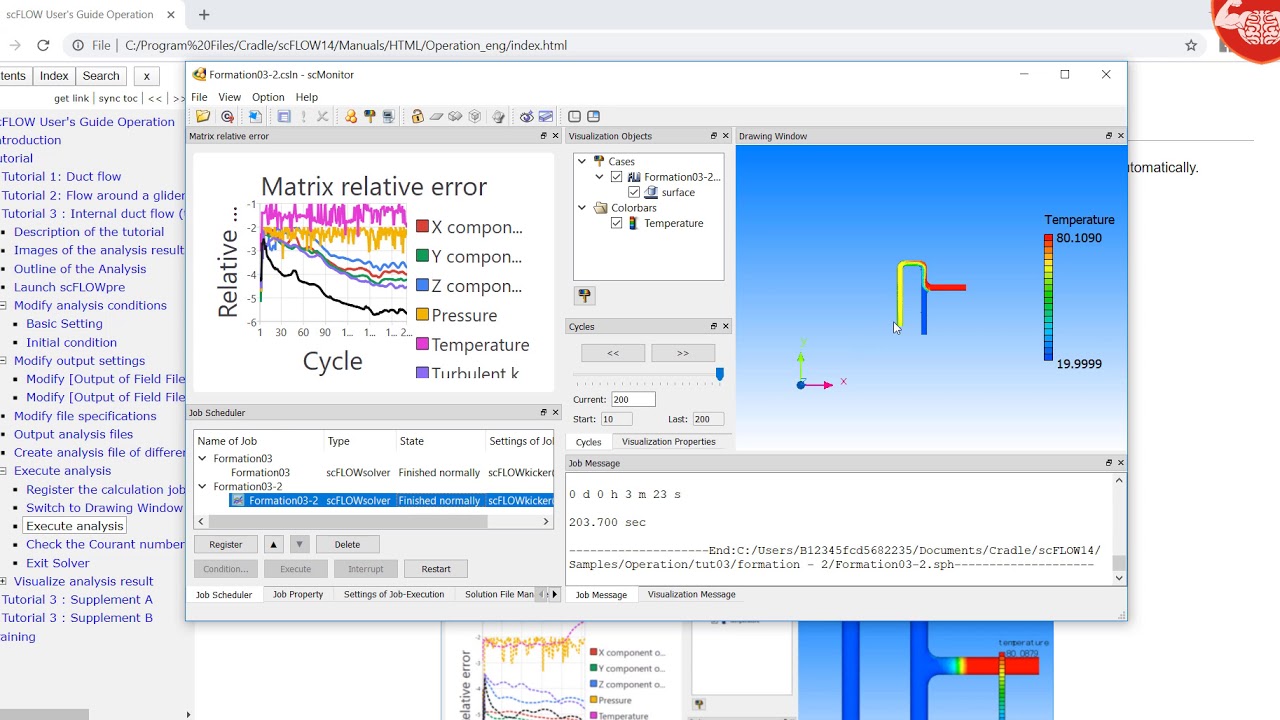Toggle the Temperature colorbar checkbox

click(617, 223)
